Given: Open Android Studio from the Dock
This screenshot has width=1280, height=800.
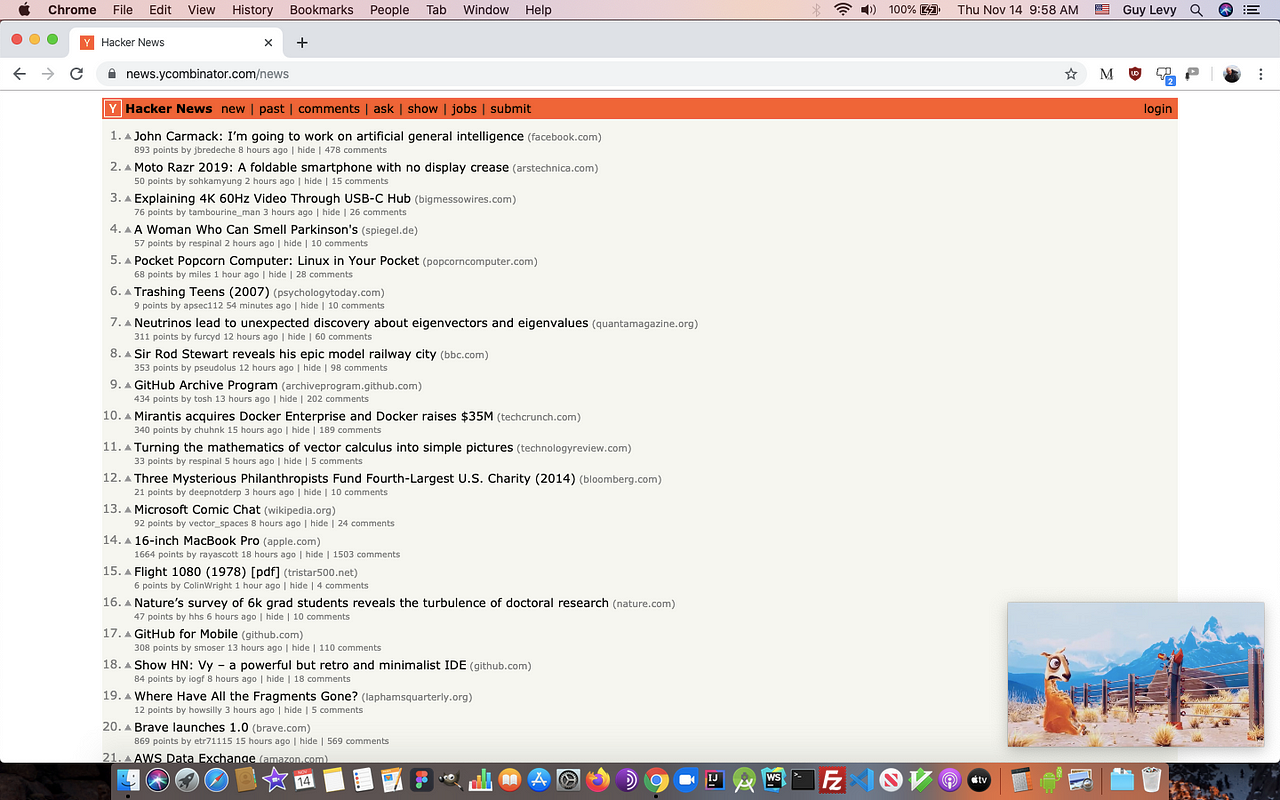Looking at the screenshot, I should pyautogui.click(x=744, y=779).
